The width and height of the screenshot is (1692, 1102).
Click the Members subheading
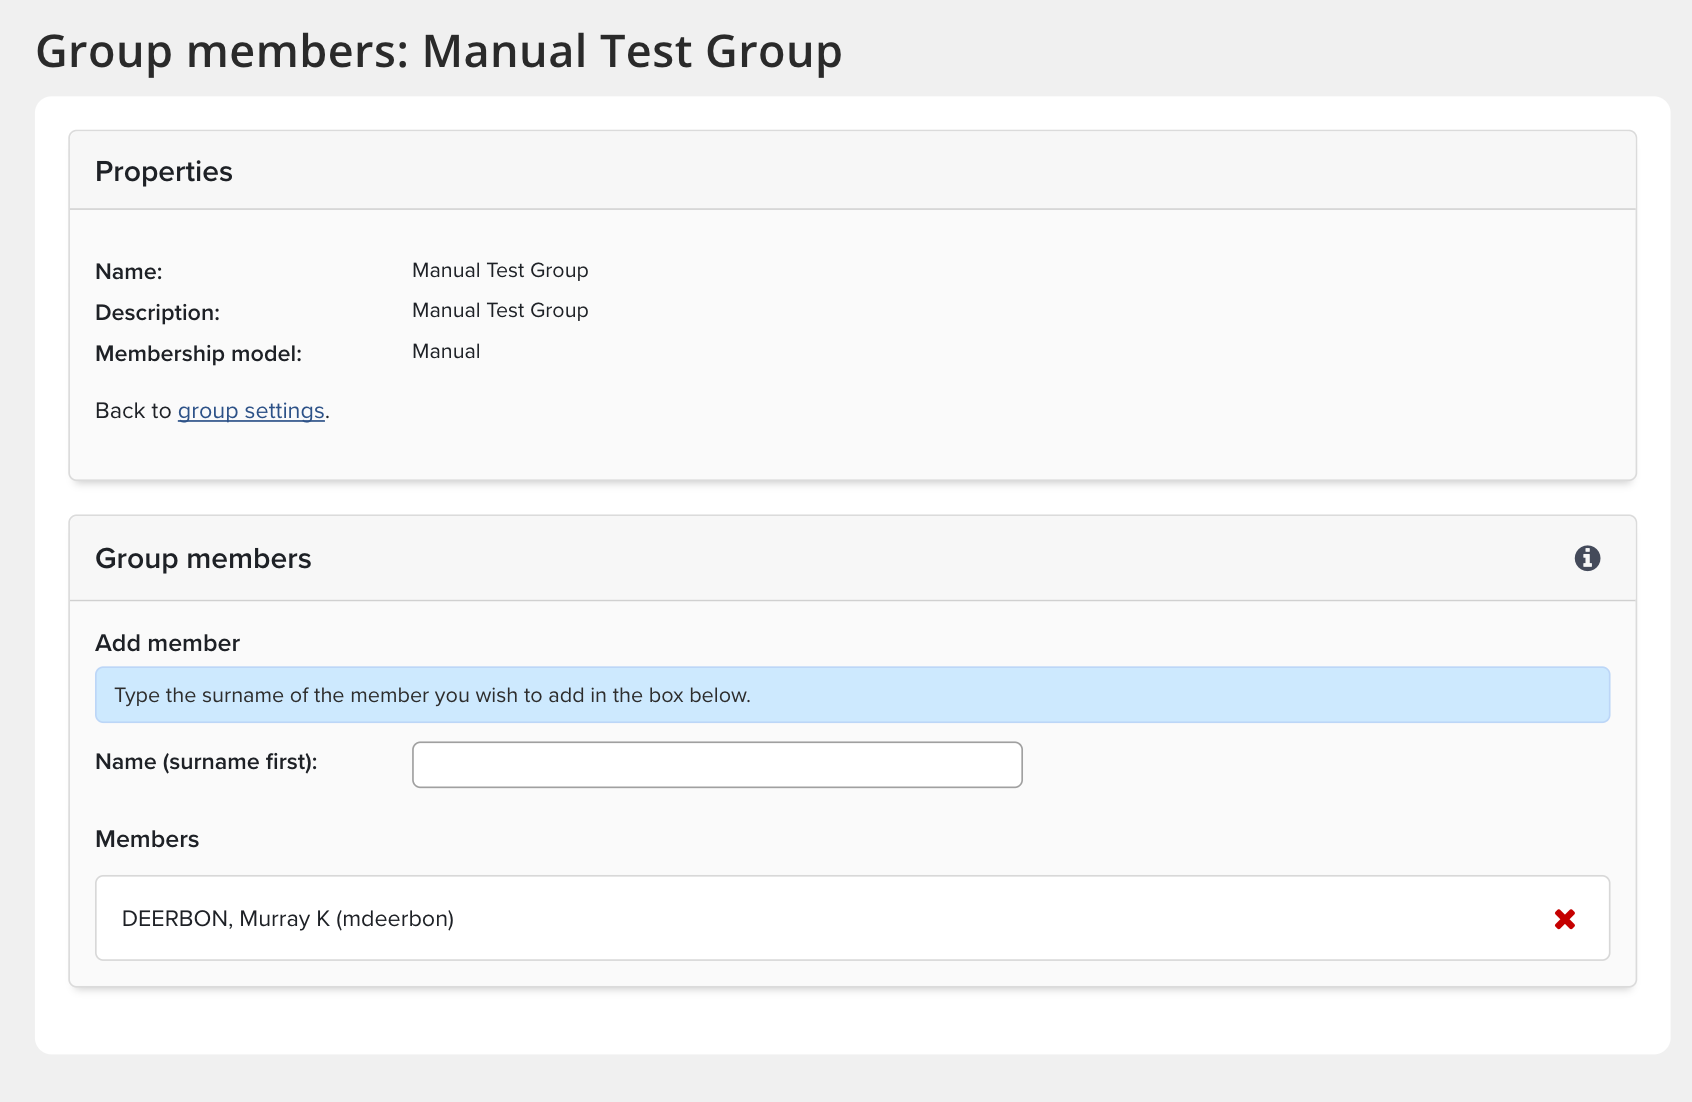[x=147, y=839]
